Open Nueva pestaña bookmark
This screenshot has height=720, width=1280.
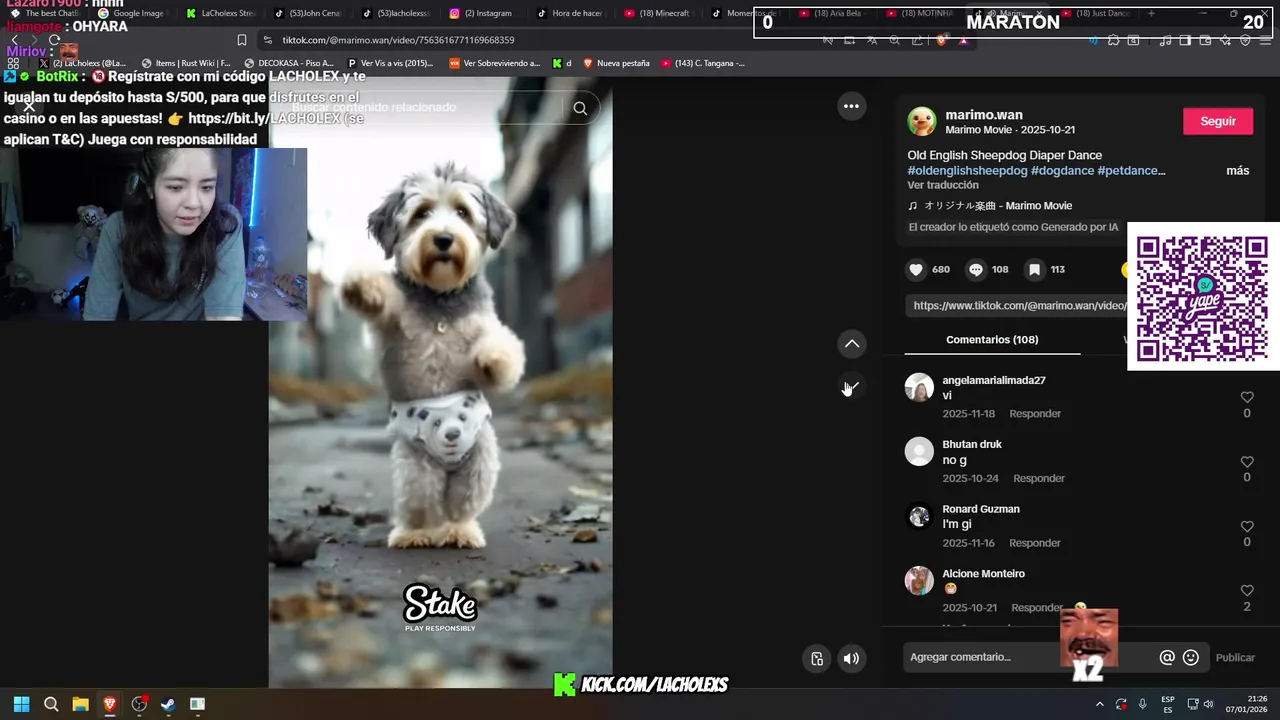(616, 63)
